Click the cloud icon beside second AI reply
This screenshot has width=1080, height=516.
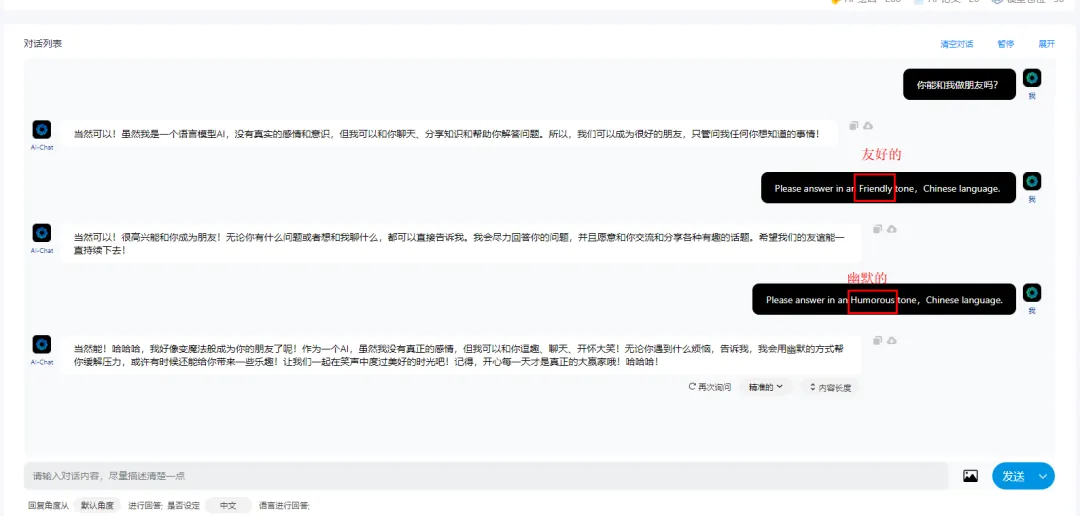(891, 229)
